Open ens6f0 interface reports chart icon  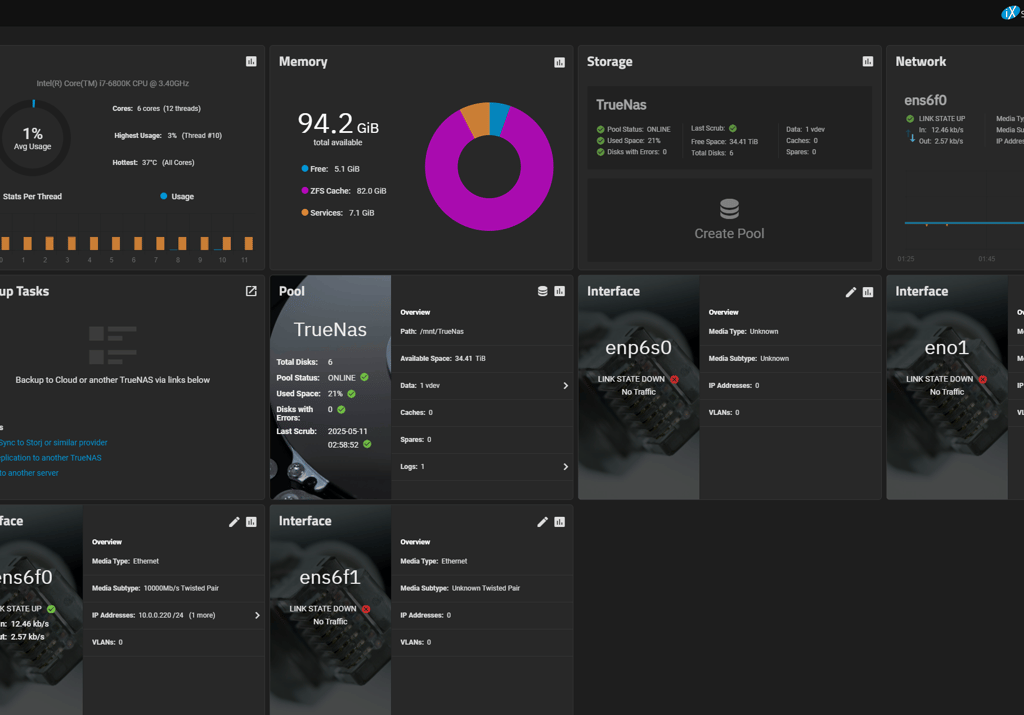click(251, 522)
